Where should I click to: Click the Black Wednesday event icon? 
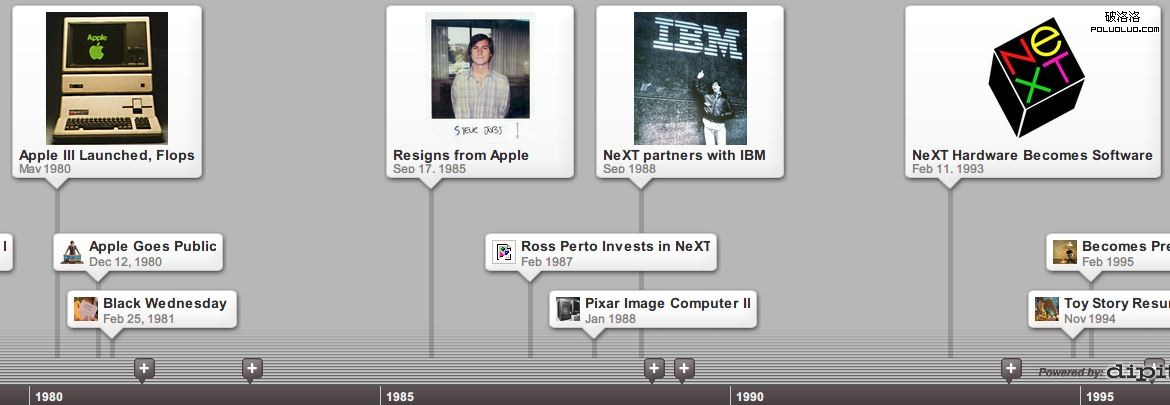86,310
